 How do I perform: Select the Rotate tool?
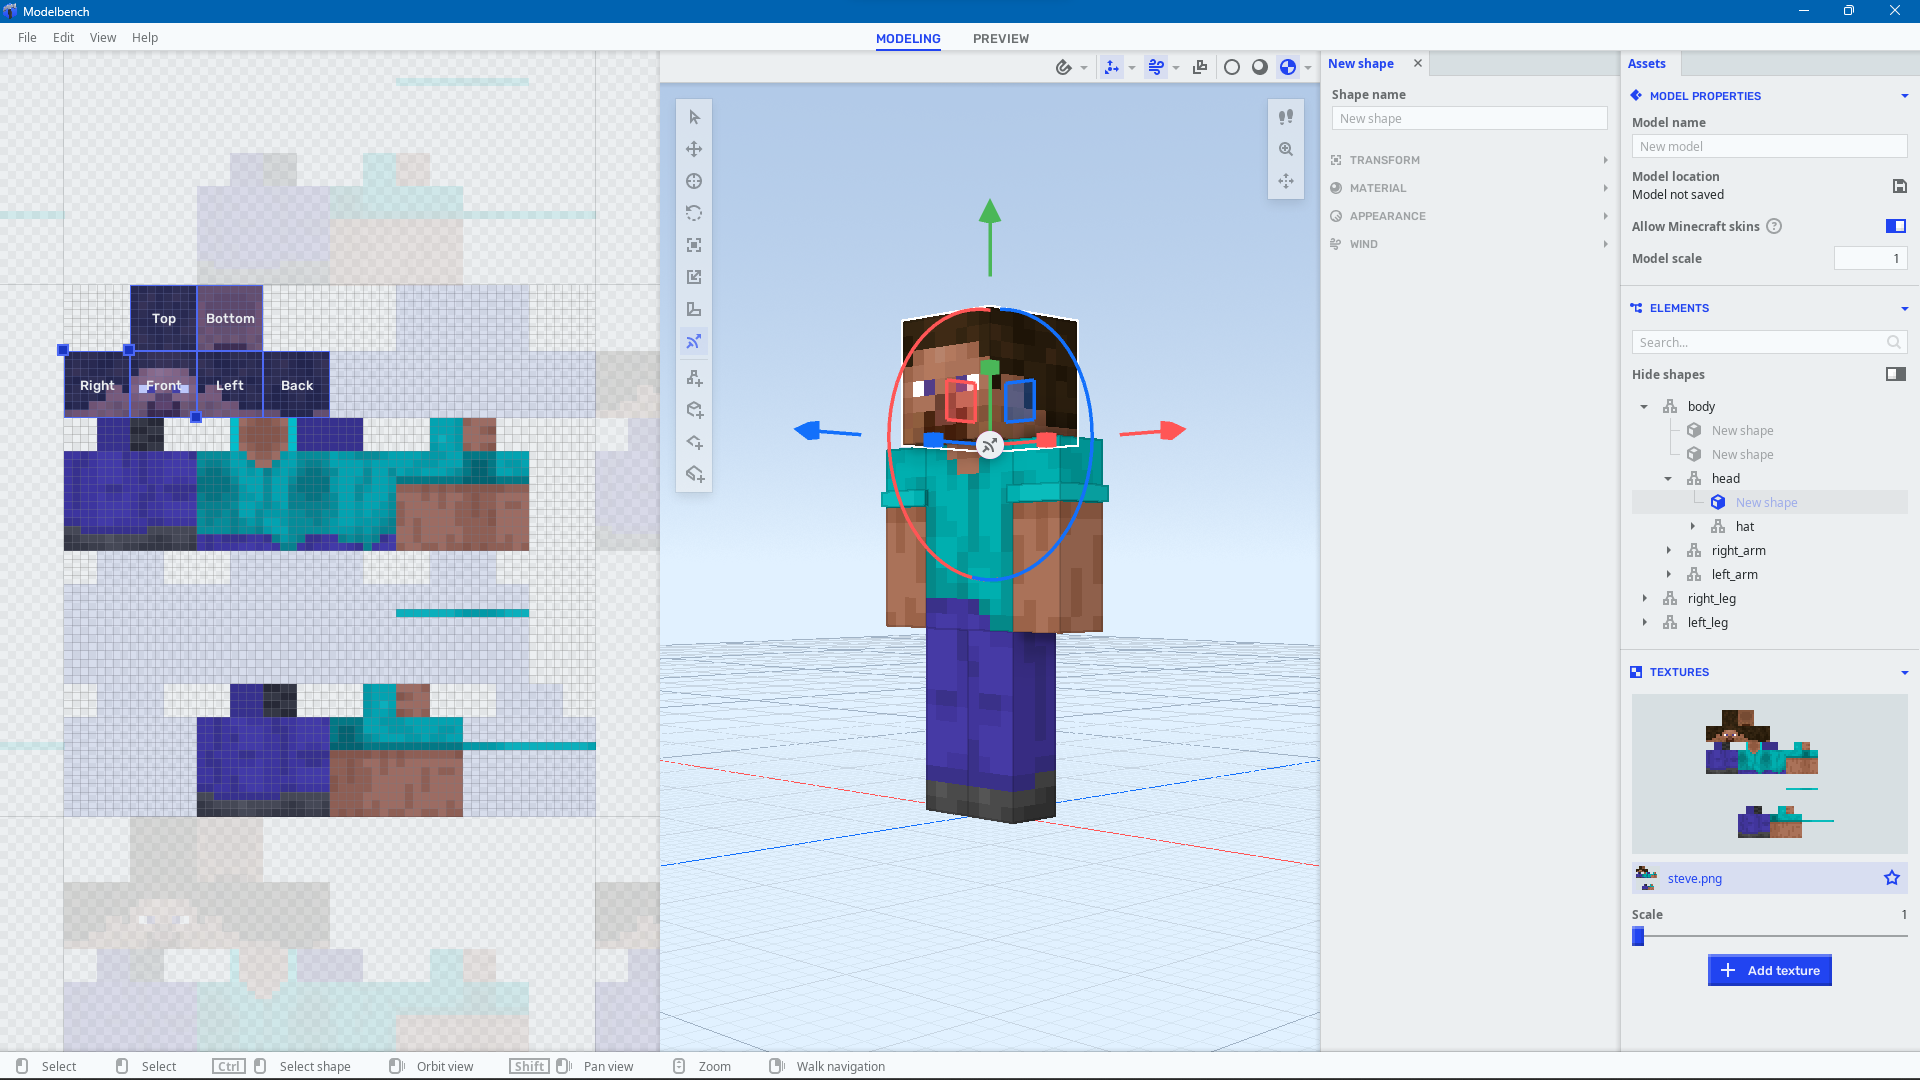click(694, 213)
